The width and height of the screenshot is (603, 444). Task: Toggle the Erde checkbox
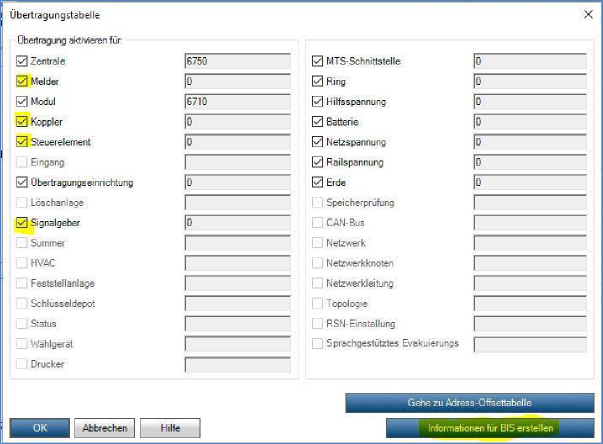317,182
